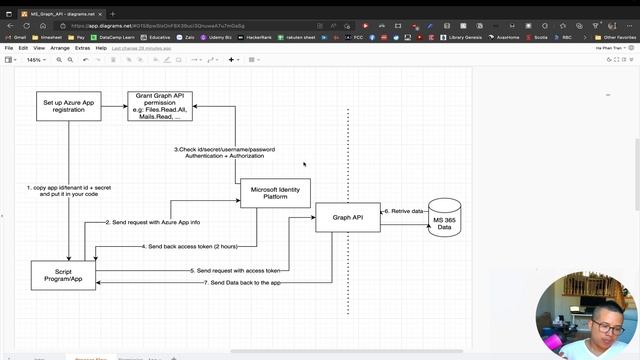
Task: Click the horizontal canvas scrollbar
Action: point(347,351)
